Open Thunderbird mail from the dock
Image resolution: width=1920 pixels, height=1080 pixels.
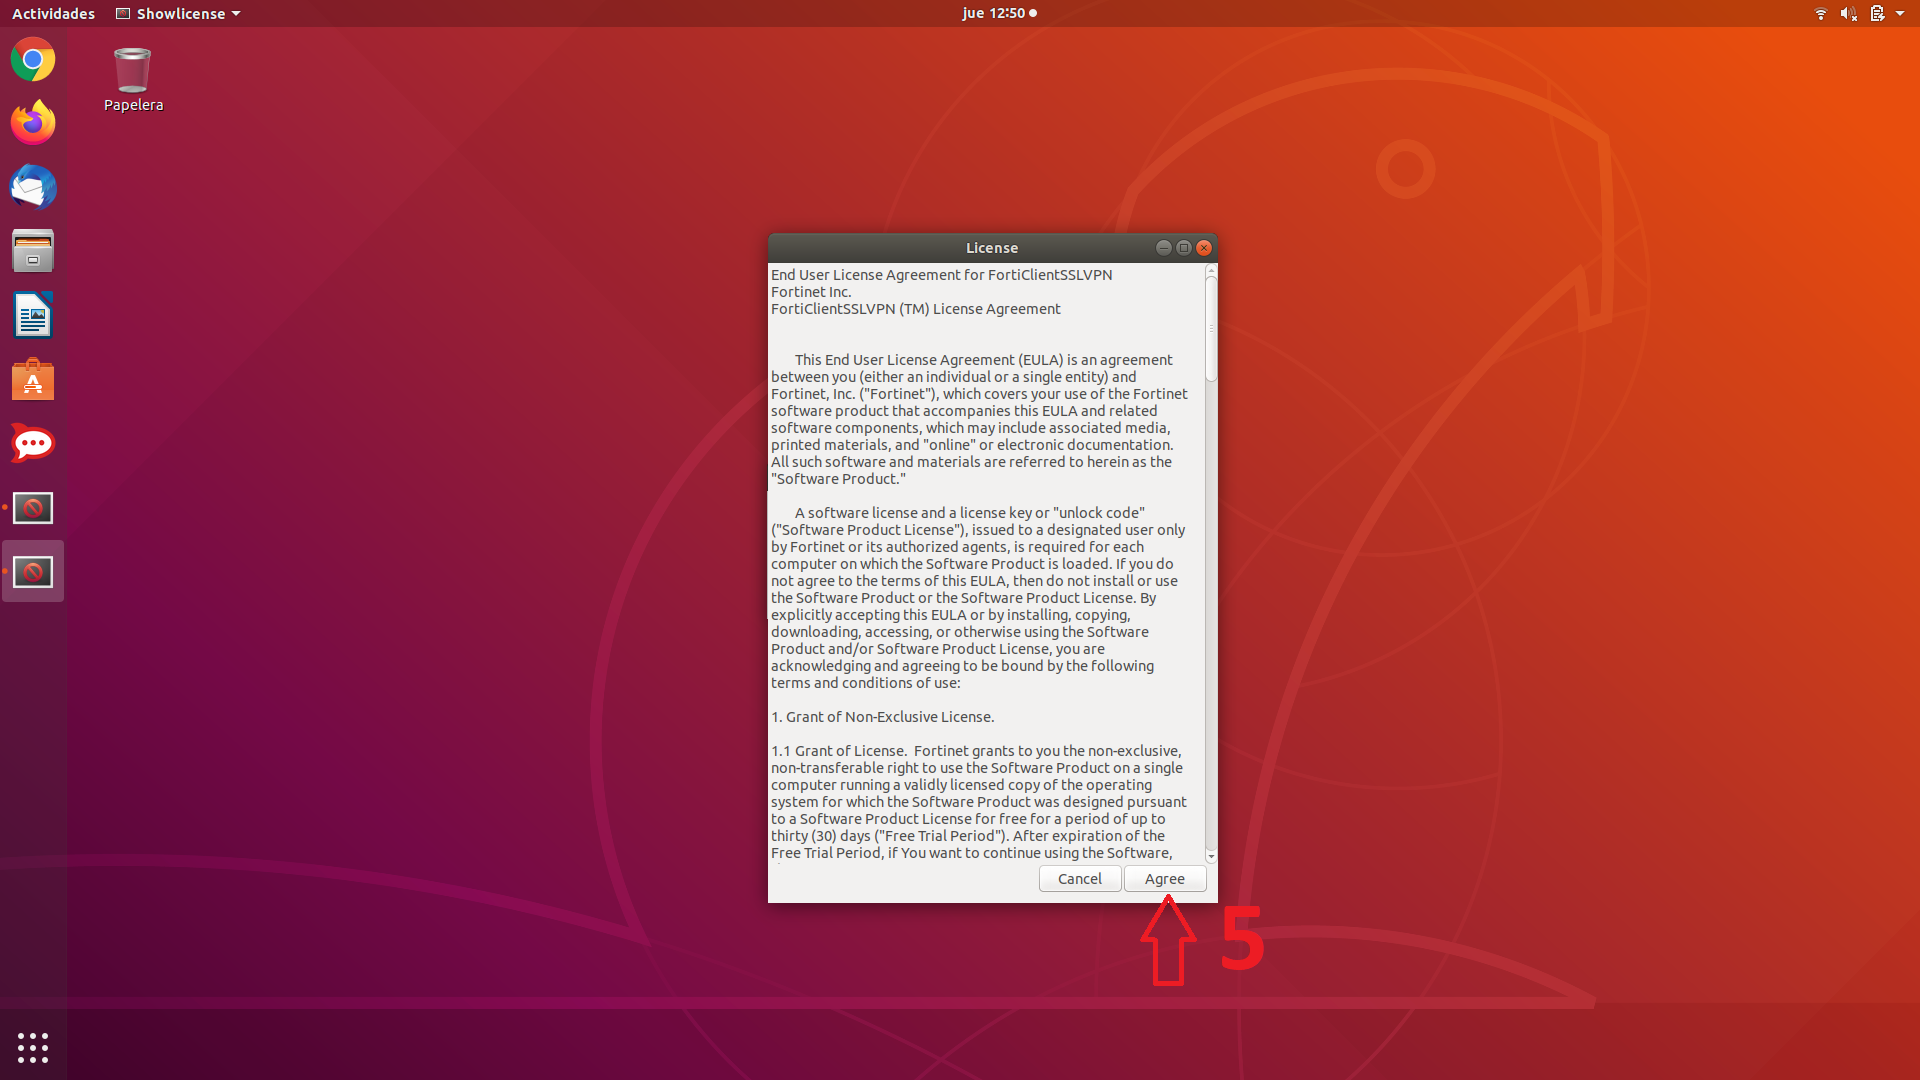33,187
